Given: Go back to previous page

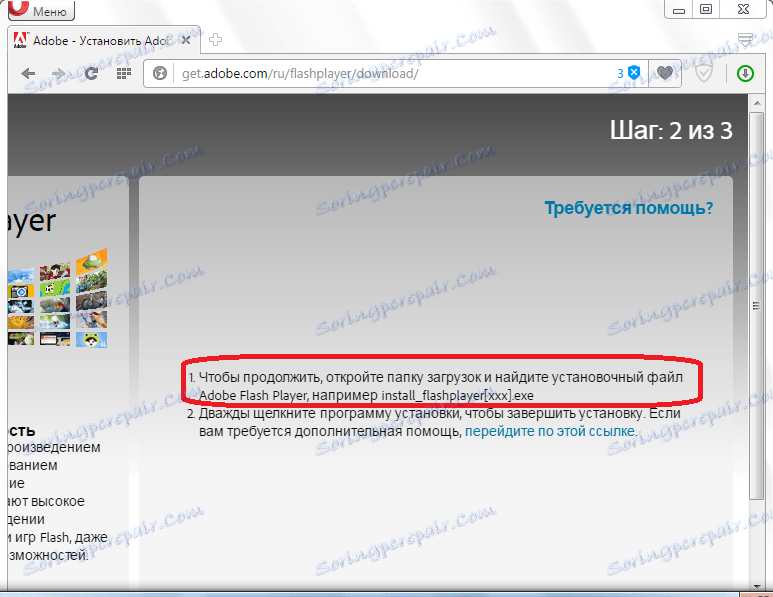Looking at the screenshot, I should click(28, 73).
